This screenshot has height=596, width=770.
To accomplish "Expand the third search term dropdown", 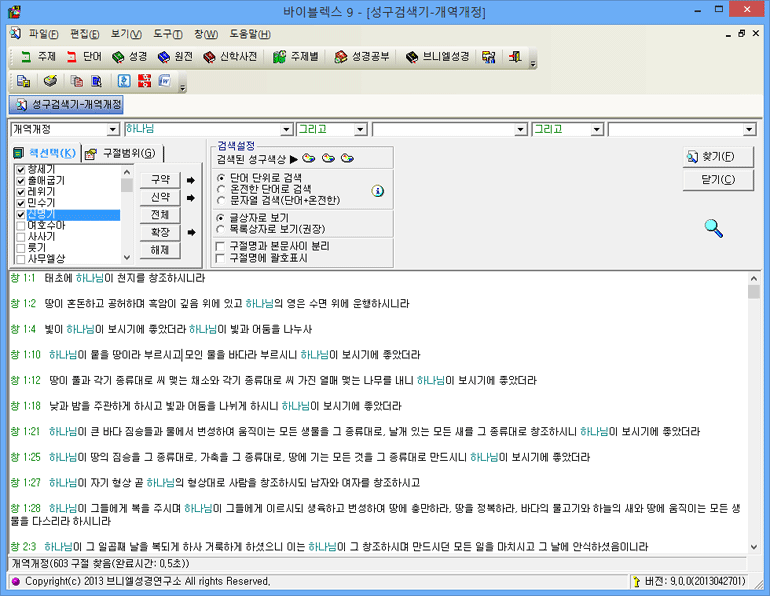I will pyautogui.click(x=749, y=130).
